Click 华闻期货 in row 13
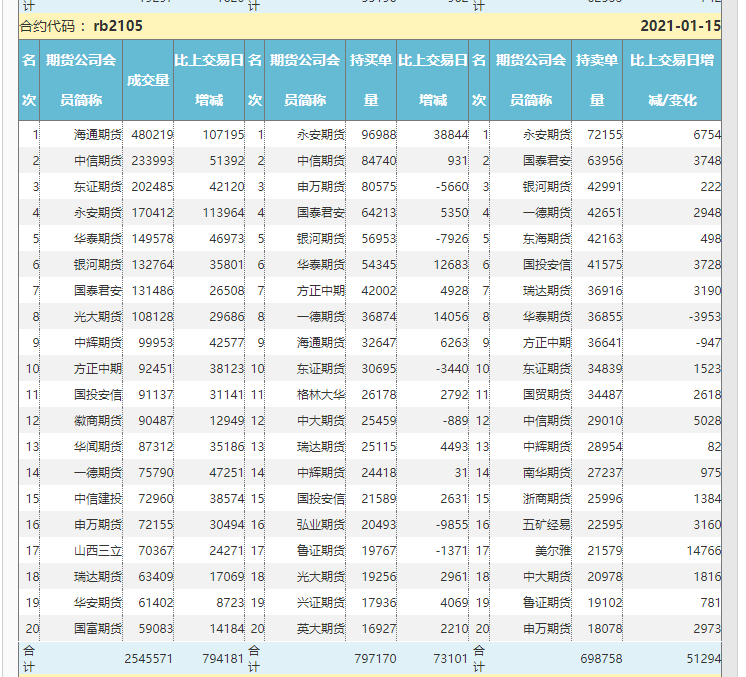 [x=98, y=447]
